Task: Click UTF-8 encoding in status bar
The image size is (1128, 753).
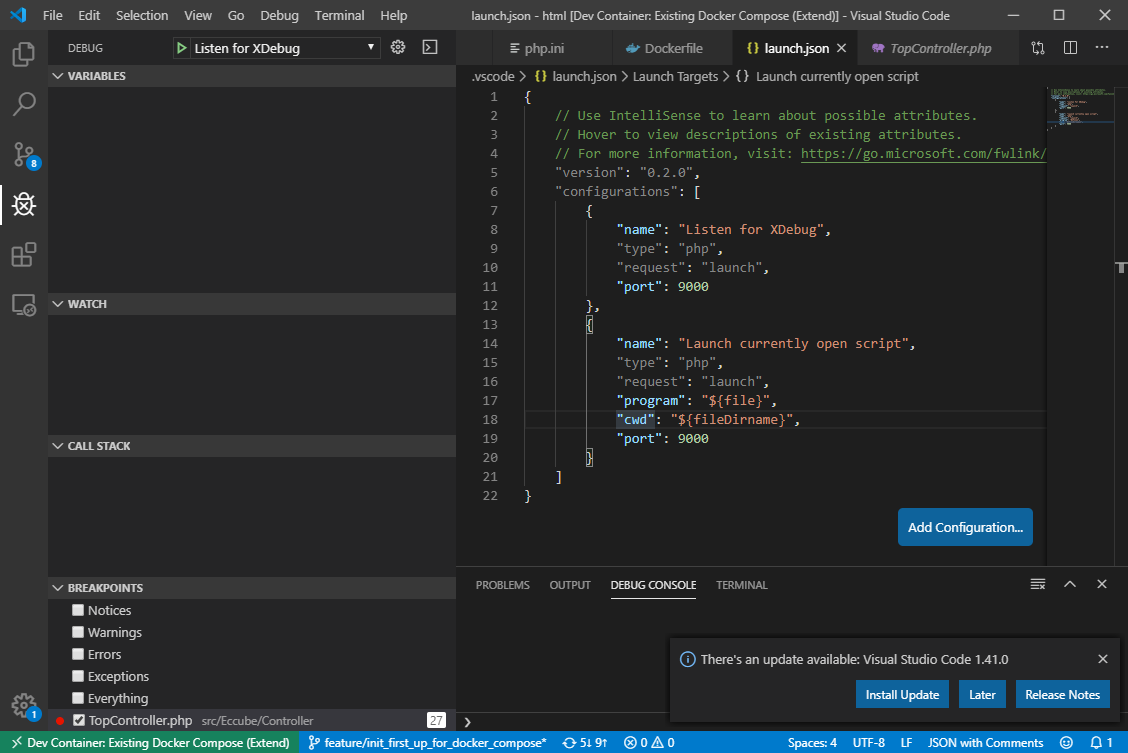Action: 868,742
